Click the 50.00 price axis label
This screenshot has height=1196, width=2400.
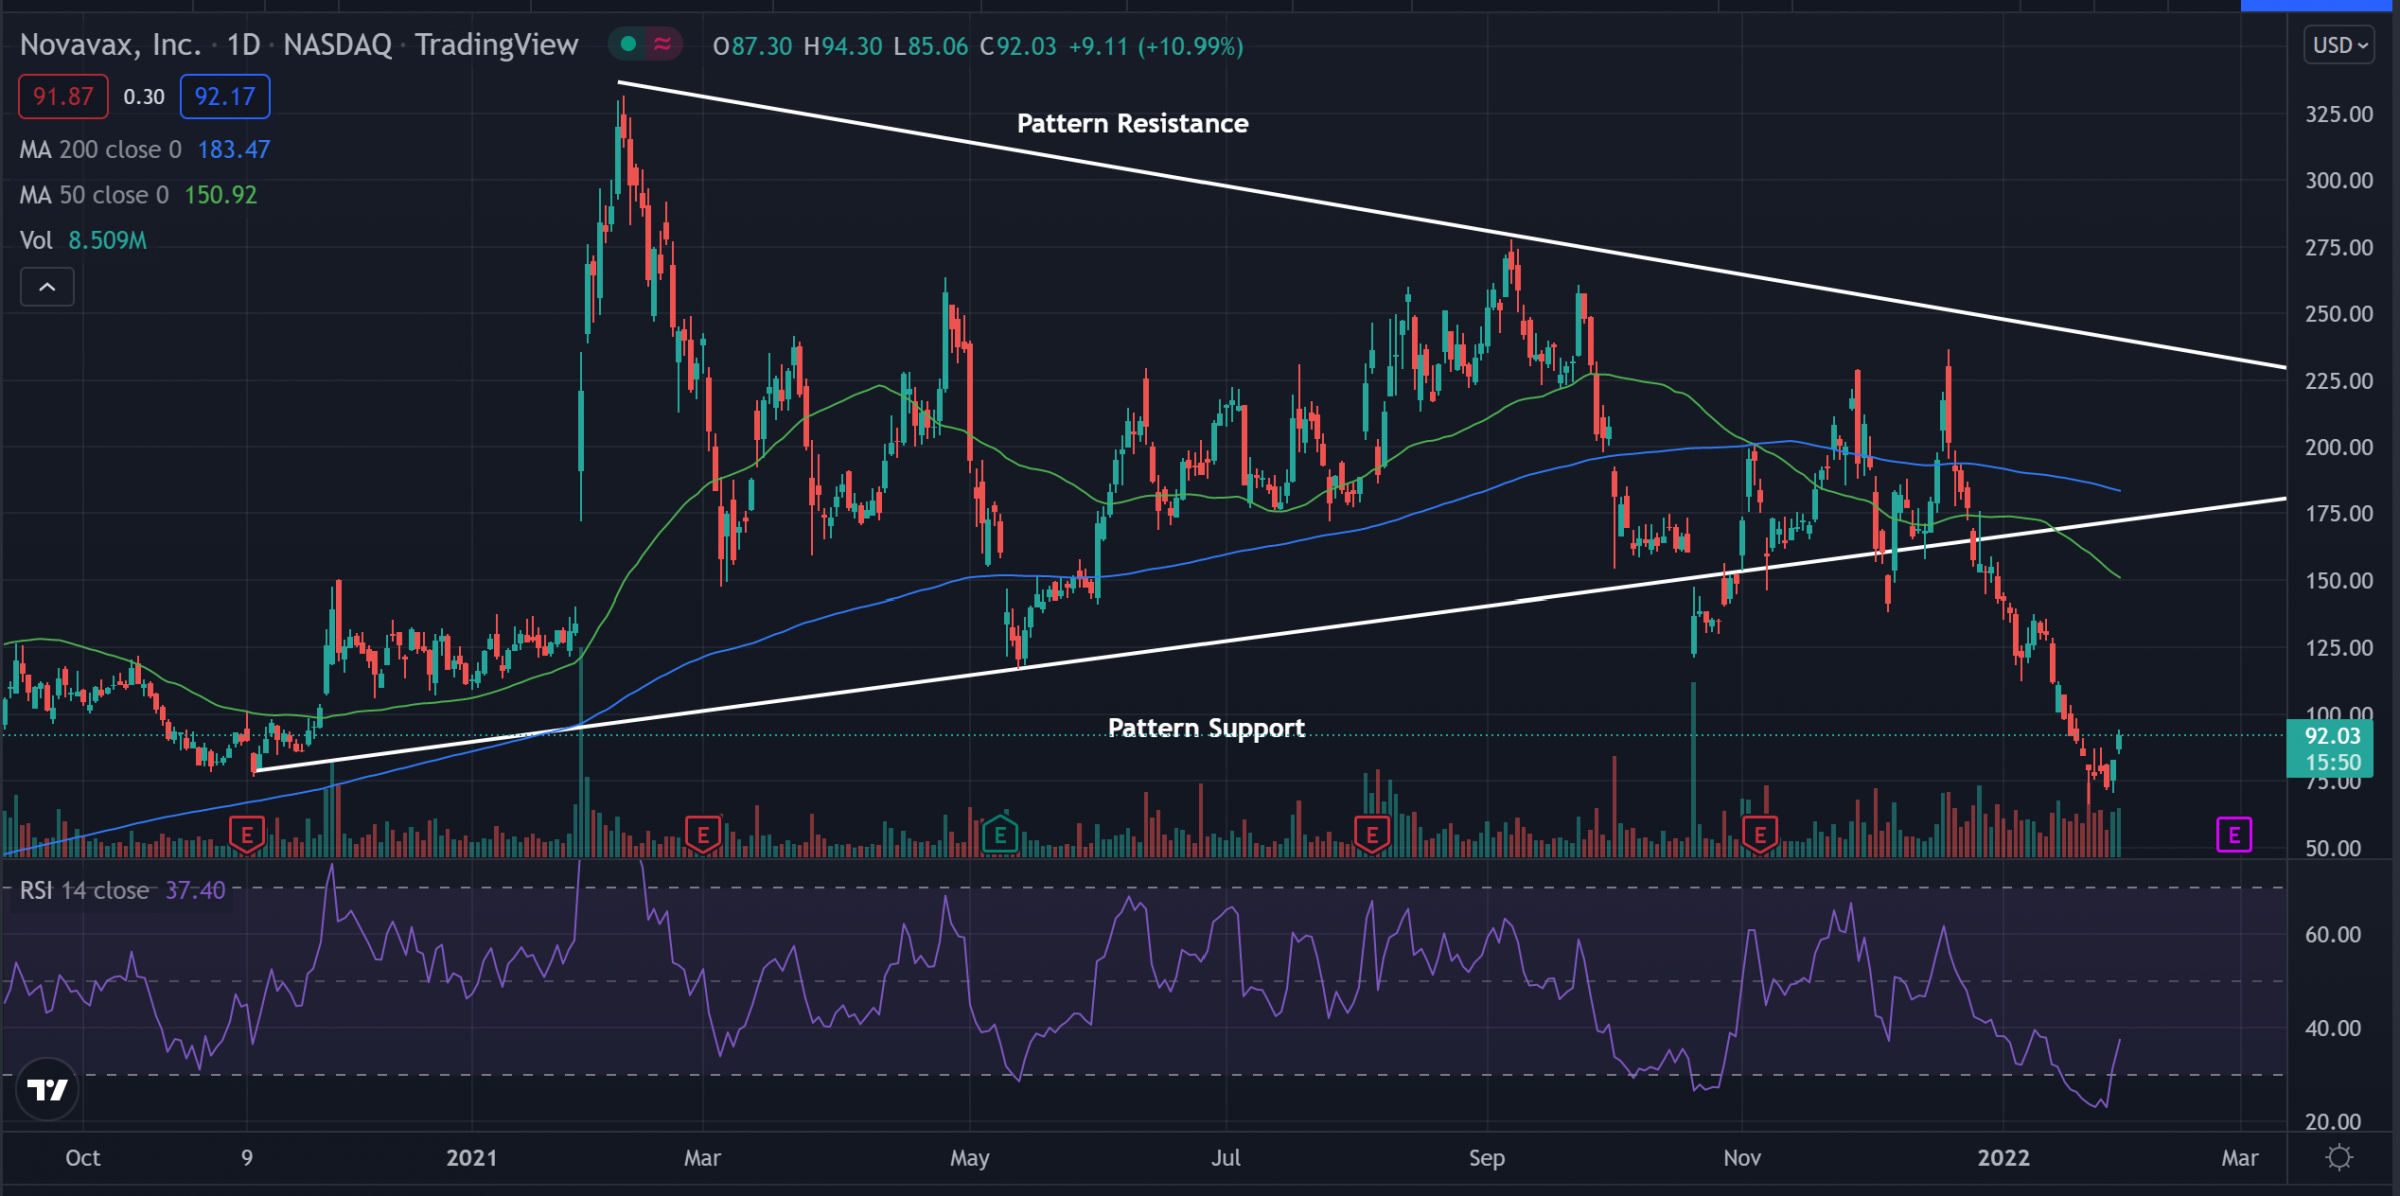coord(2333,848)
